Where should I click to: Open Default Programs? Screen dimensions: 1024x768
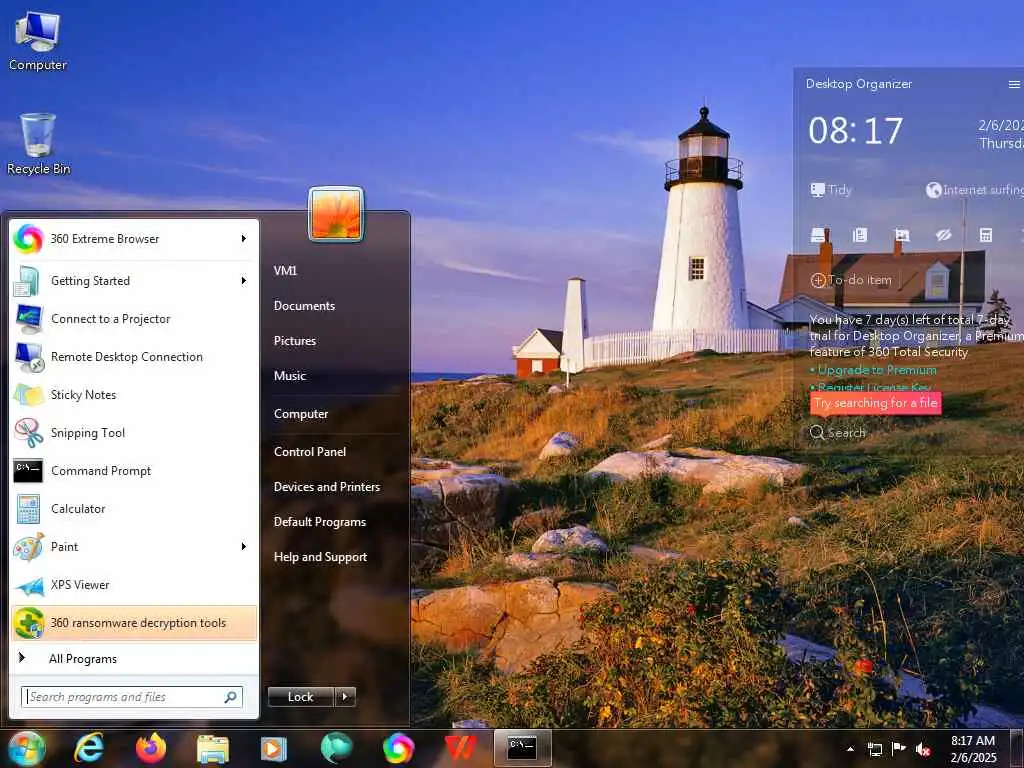coord(320,522)
